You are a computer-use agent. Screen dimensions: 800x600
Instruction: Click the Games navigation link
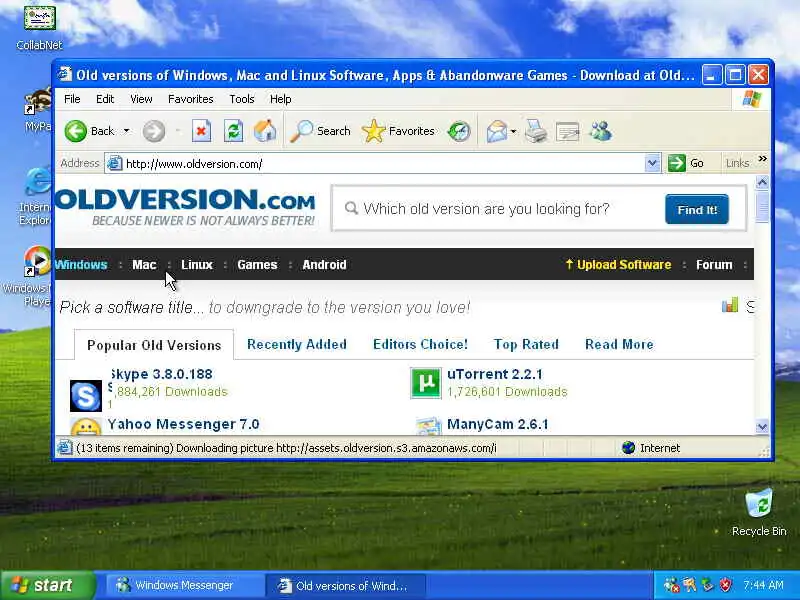pyautogui.click(x=257, y=265)
